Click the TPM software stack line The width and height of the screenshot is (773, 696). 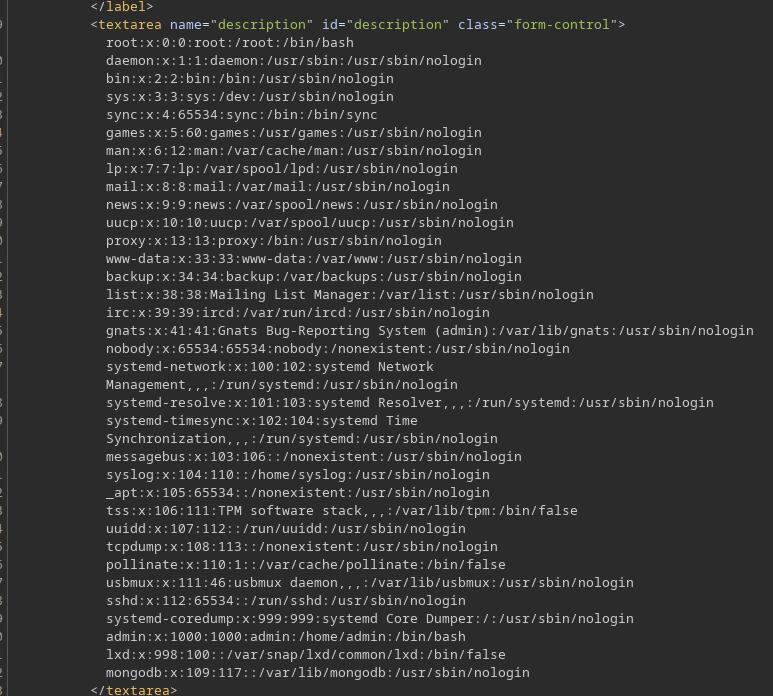[342, 511]
